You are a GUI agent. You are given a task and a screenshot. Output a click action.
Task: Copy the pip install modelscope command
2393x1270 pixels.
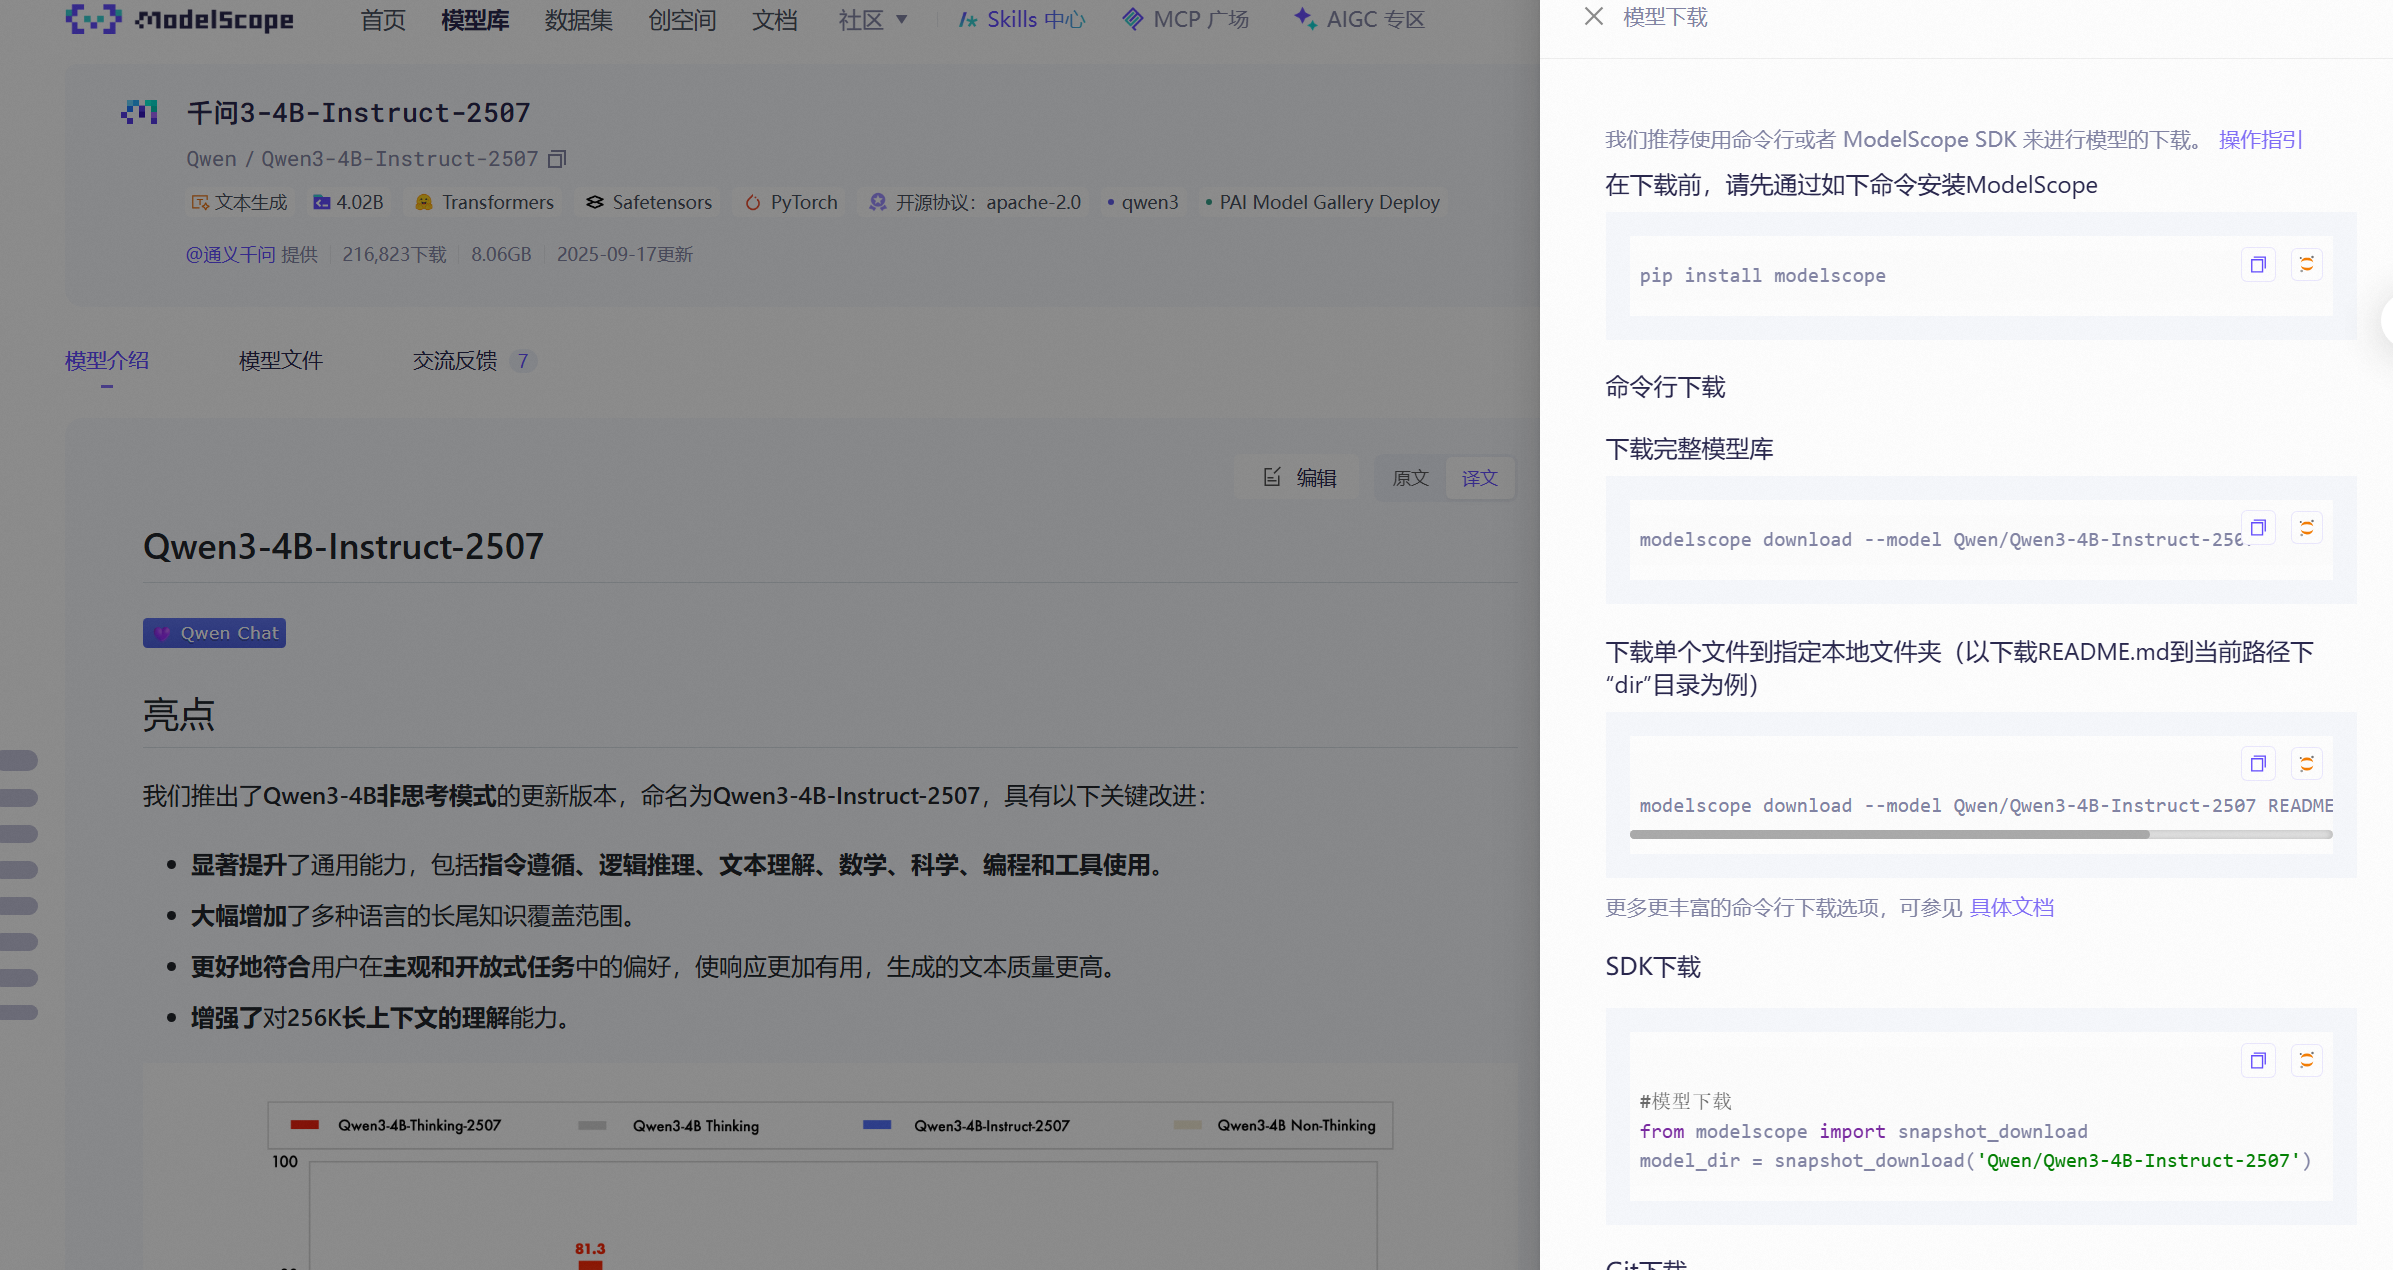2258,265
